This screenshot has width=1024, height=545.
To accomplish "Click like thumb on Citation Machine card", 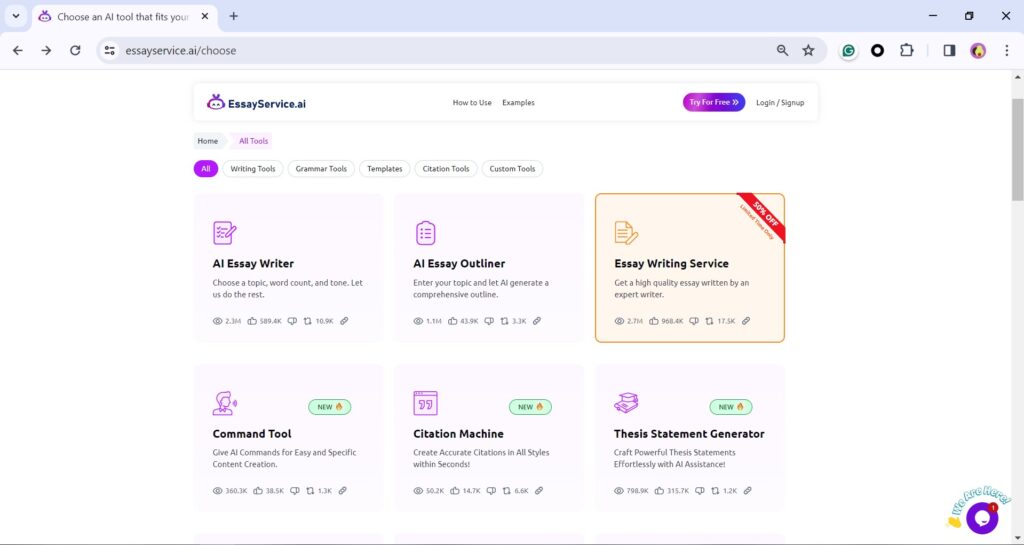I will click(x=455, y=491).
